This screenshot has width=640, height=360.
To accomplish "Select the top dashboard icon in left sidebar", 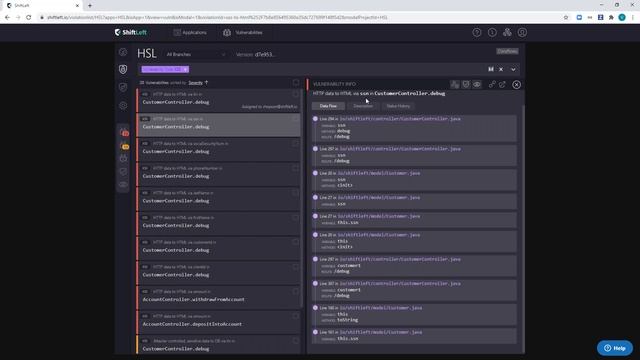I will [x=123, y=52].
